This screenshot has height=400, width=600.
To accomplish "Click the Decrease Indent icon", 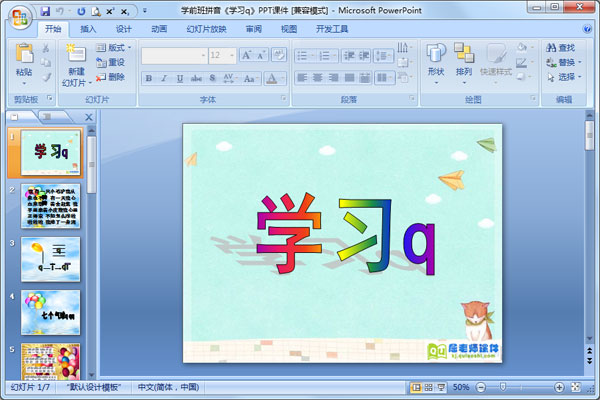I will (349, 56).
